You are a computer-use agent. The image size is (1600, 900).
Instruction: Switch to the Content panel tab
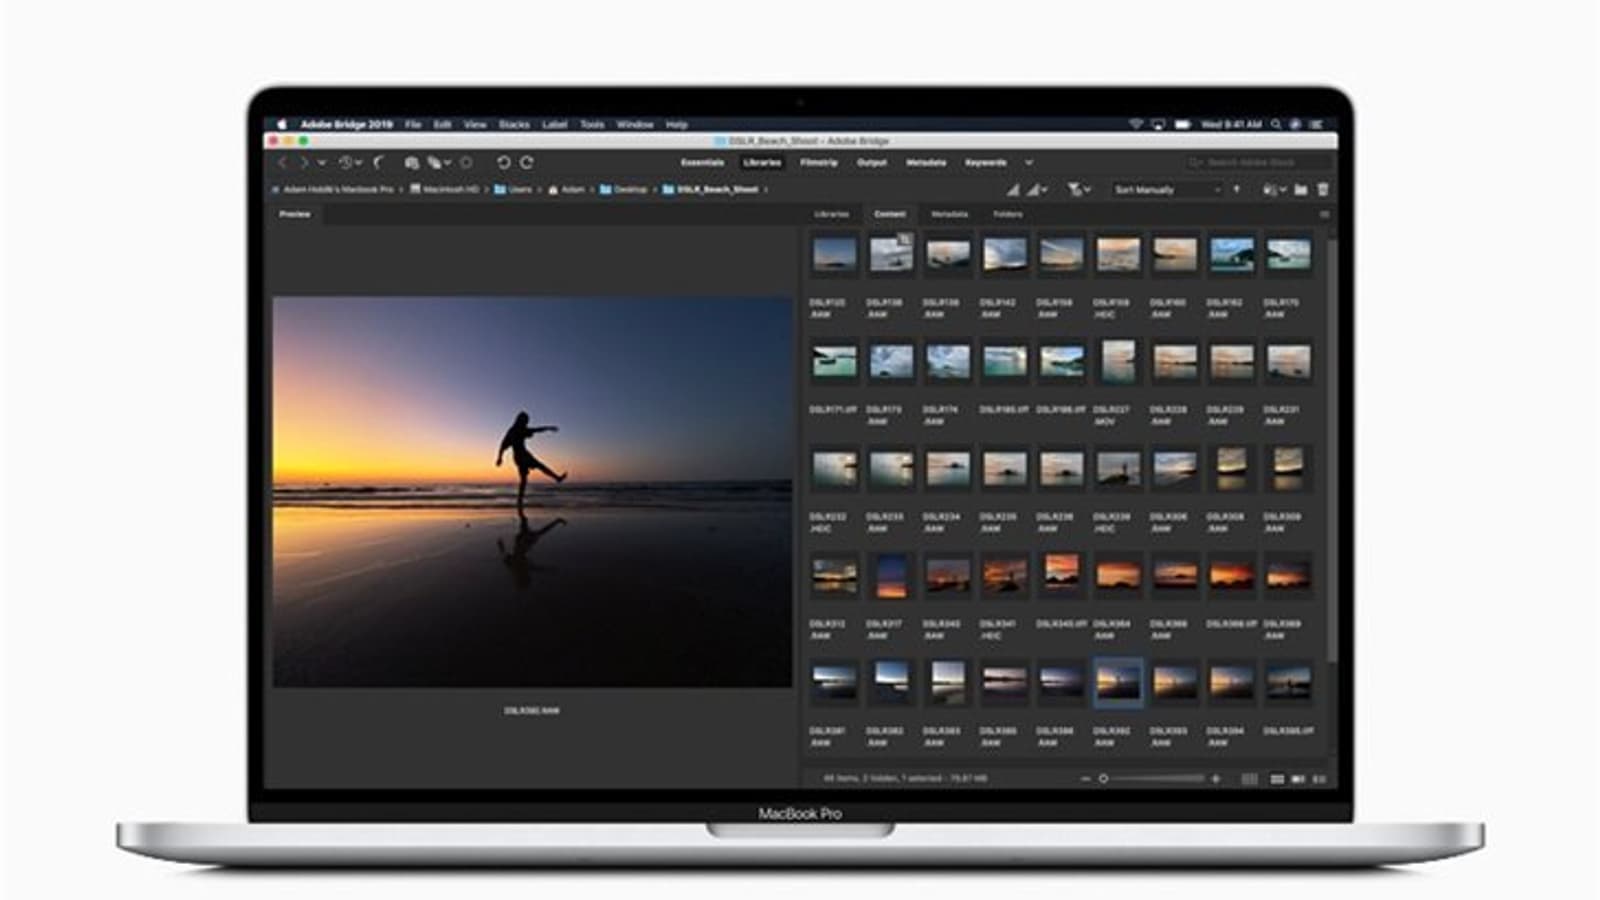tap(890, 214)
